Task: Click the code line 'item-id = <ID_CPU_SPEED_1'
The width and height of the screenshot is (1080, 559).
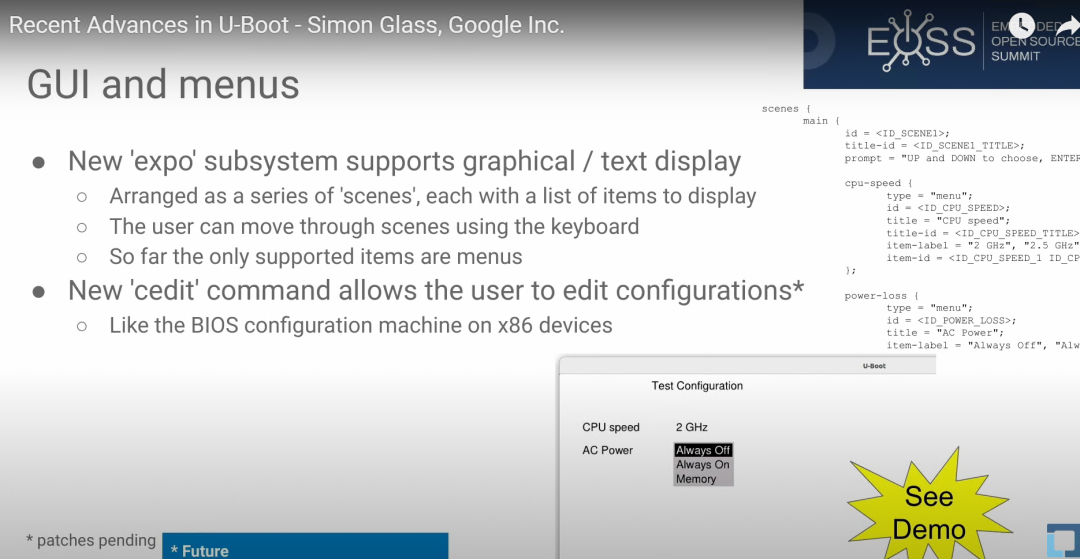Action: [x=983, y=258]
